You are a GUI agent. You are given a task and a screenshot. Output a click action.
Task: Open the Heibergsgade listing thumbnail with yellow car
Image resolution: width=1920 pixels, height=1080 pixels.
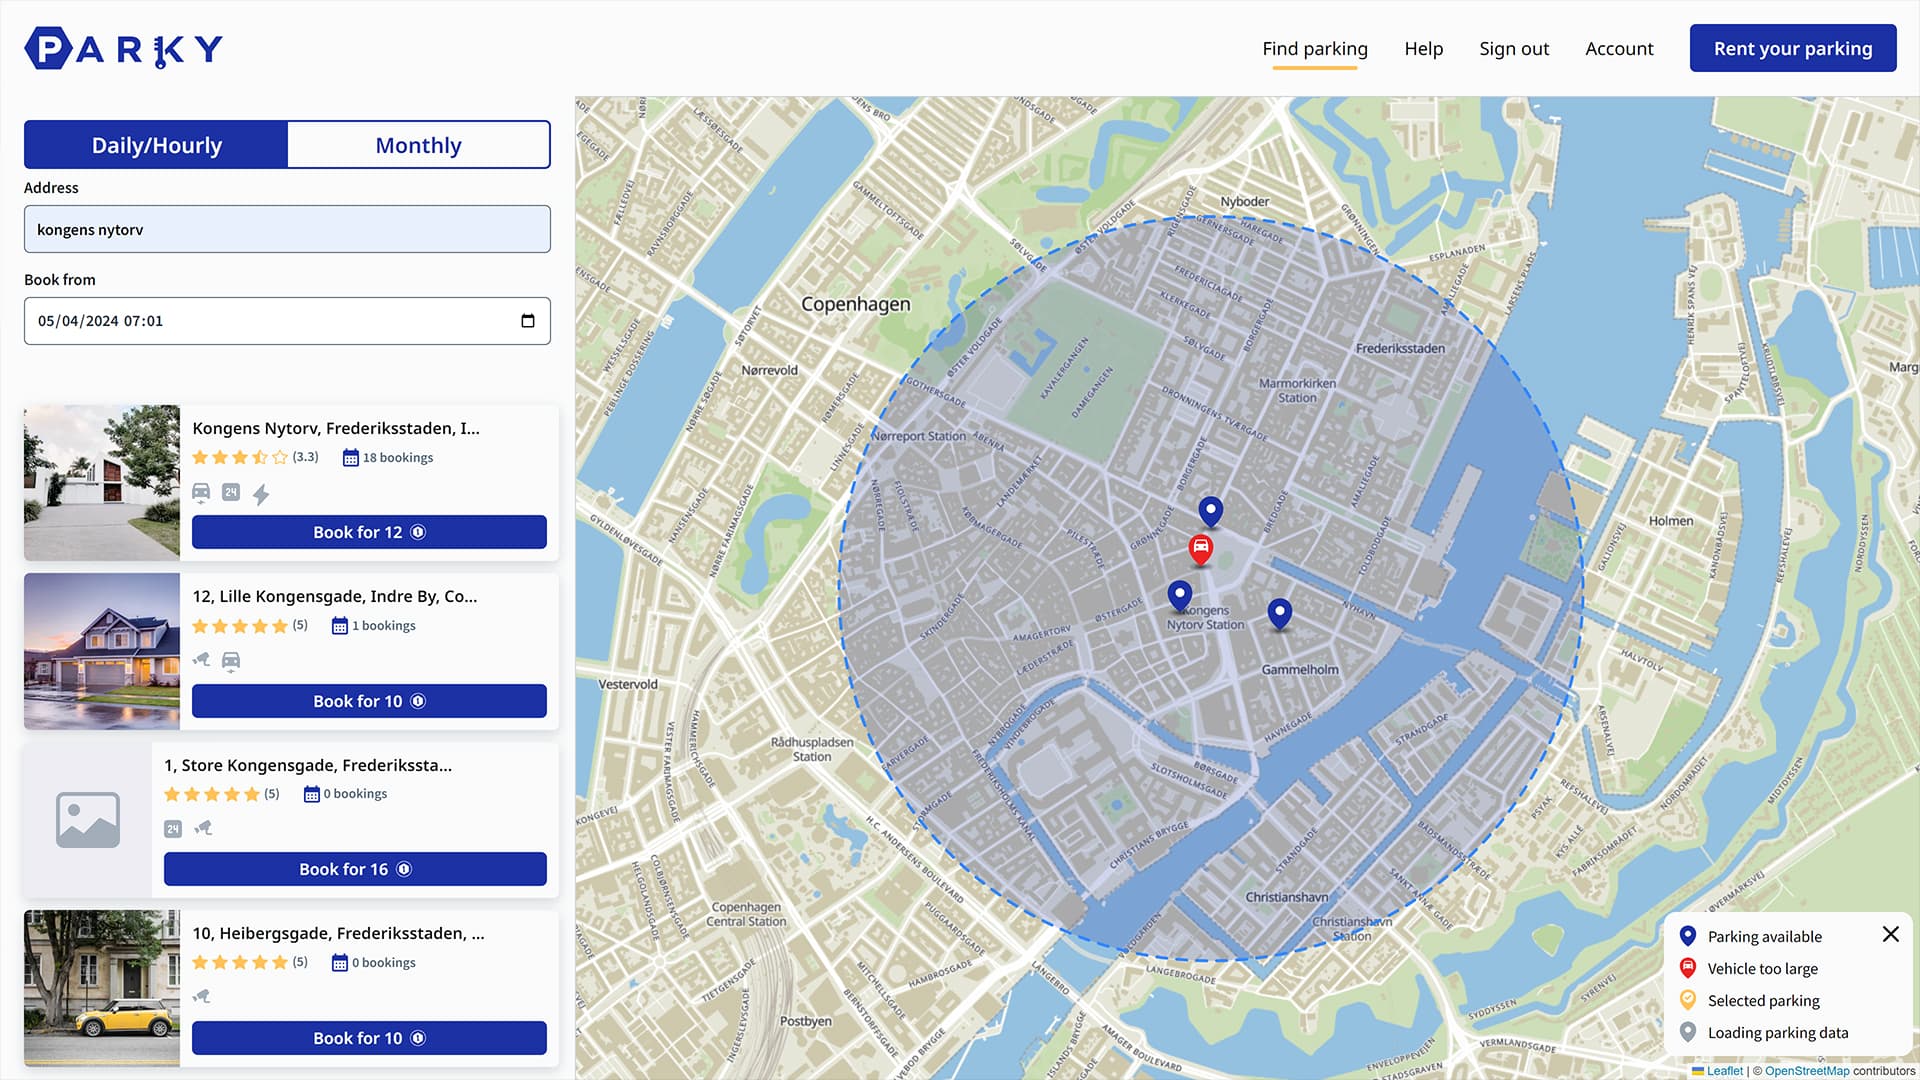(x=102, y=988)
